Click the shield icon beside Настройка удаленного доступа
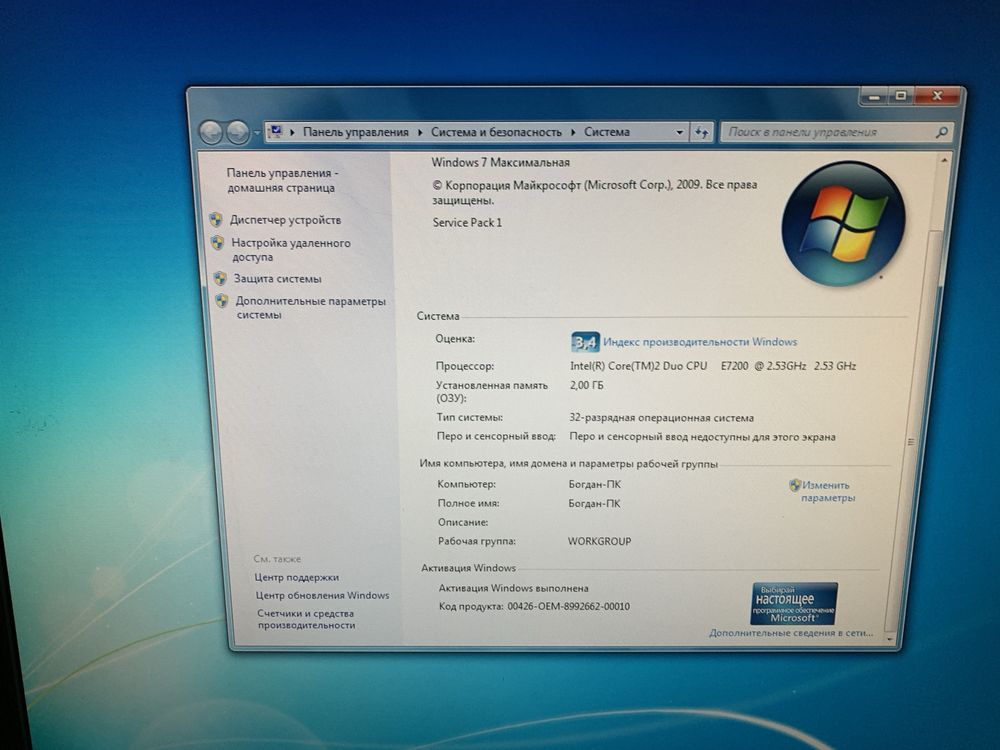Image resolution: width=1000 pixels, height=750 pixels. 217,243
